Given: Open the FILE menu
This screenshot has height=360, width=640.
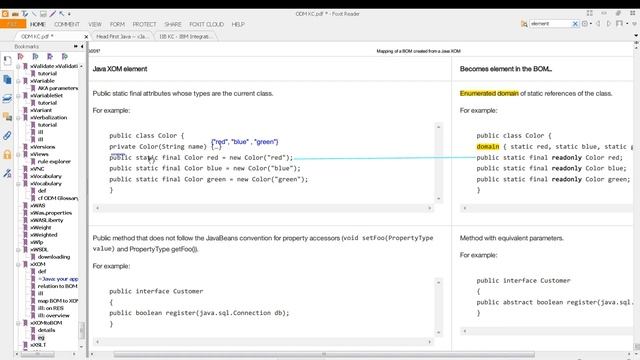Looking at the screenshot, I should 13,24.
